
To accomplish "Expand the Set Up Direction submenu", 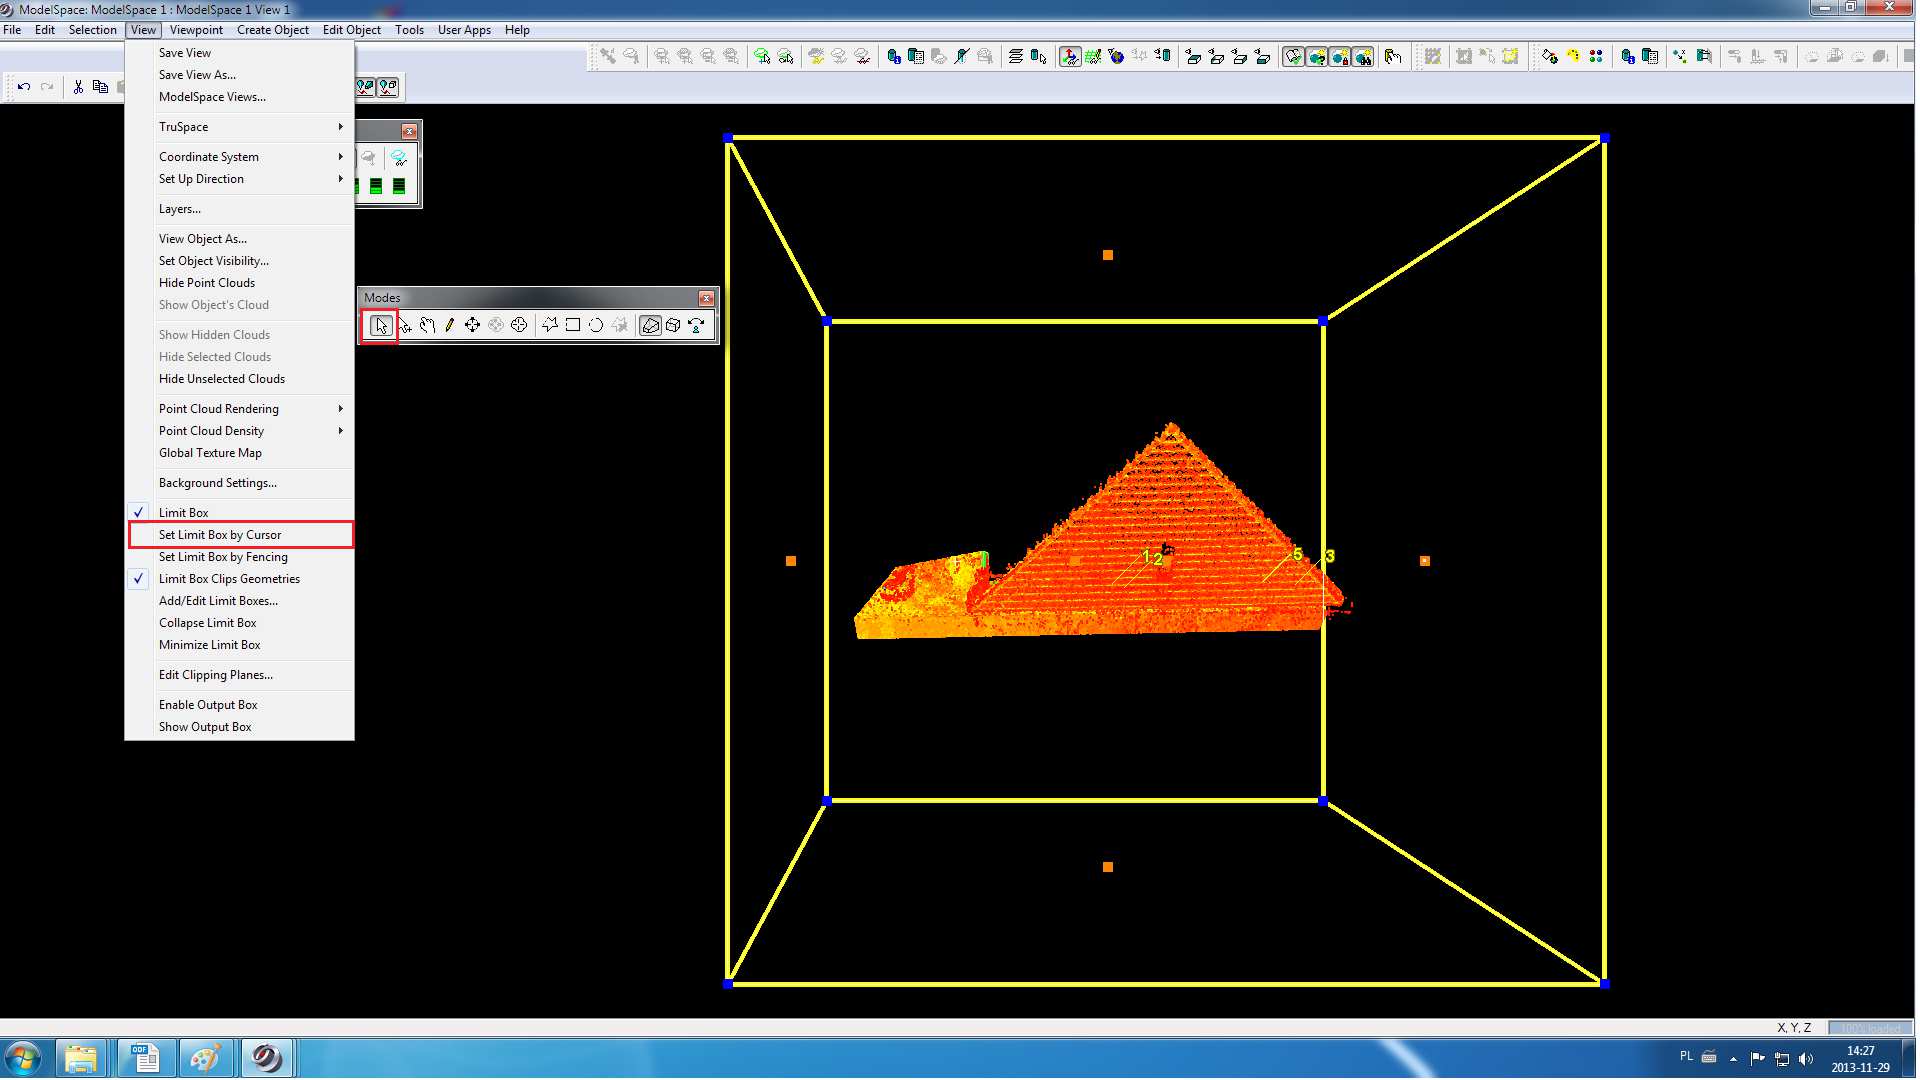I will coord(240,179).
